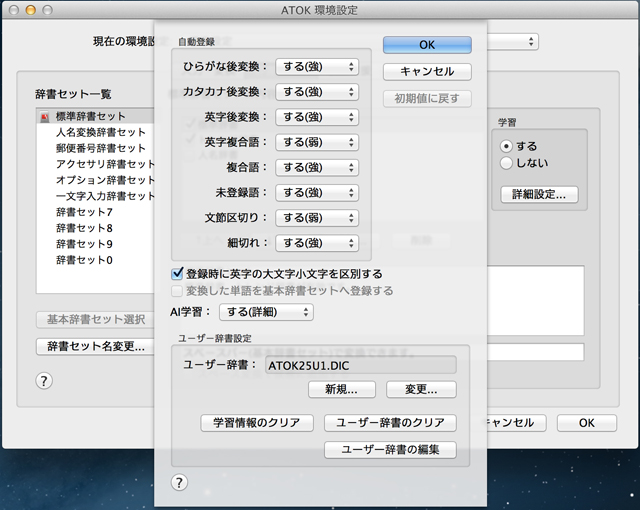Click the 新規... button
Screen dimensions: 640x510
click(x=342, y=390)
